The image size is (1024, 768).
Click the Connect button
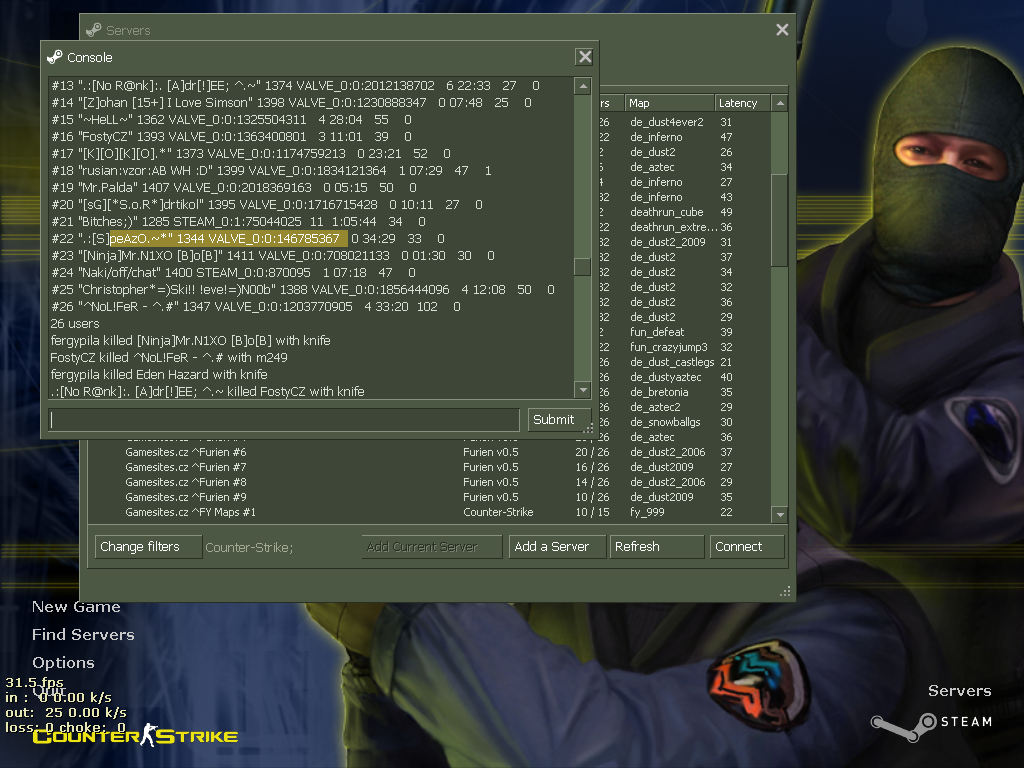tap(746, 547)
